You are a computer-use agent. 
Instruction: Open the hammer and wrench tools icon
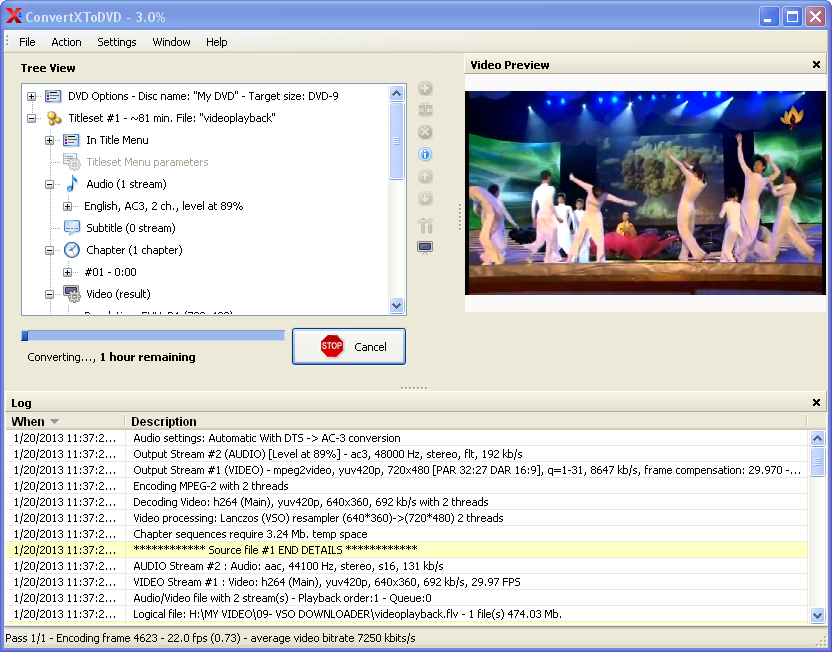point(425,225)
